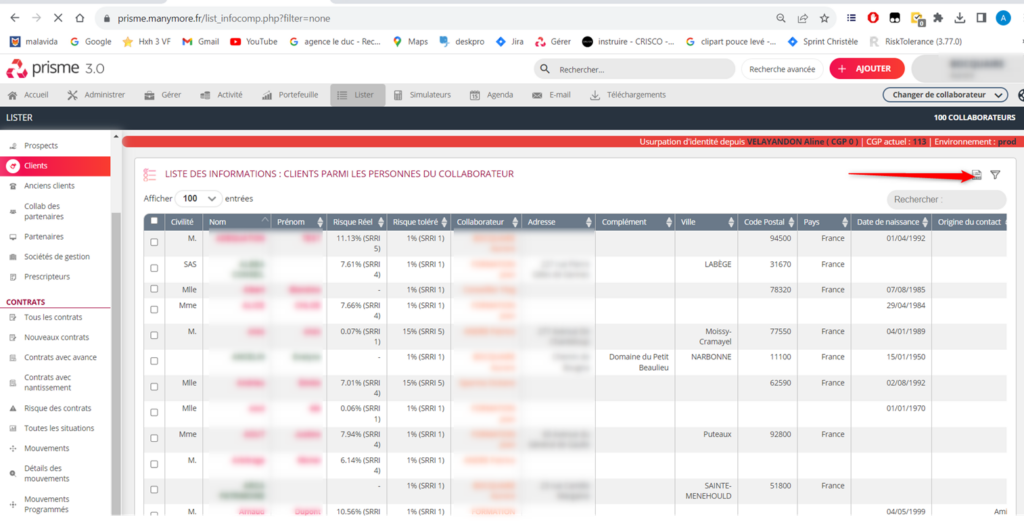This screenshot has width=1024, height=523.
Task: Open the filter funnel icon
Action: pos(995,175)
